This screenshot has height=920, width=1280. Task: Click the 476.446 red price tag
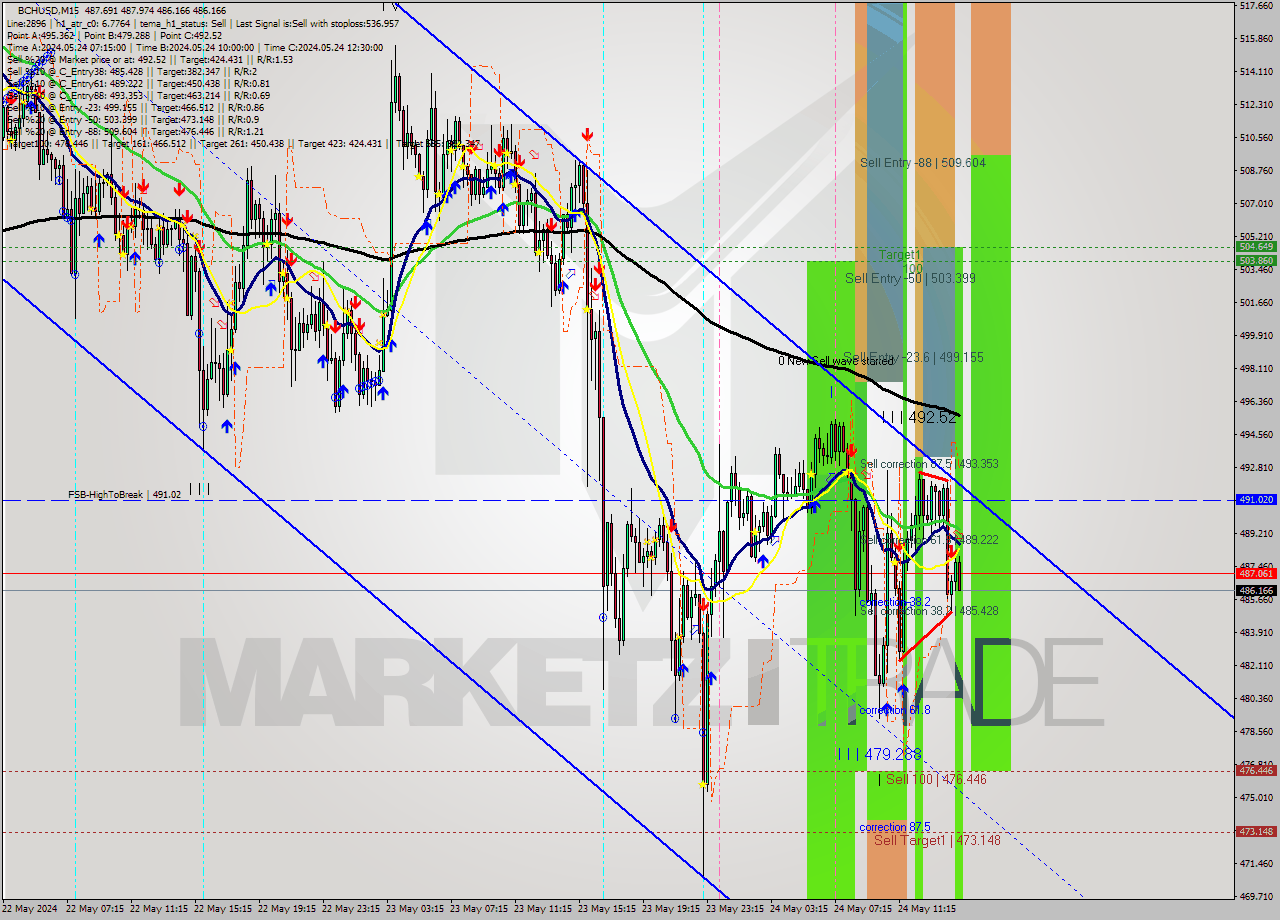(1256, 770)
